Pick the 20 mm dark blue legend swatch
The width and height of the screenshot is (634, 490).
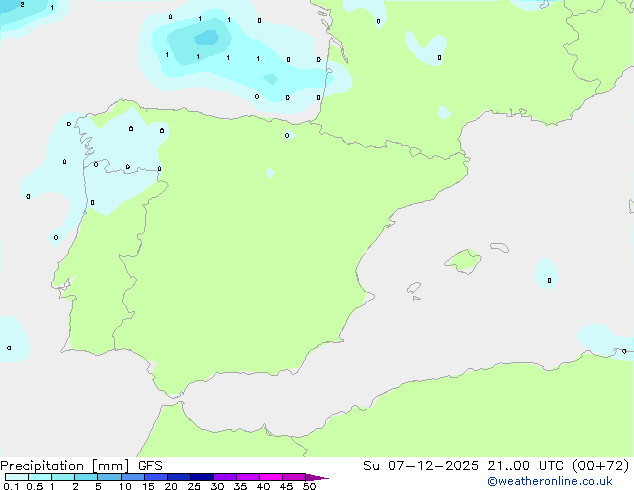pyautogui.click(x=179, y=477)
